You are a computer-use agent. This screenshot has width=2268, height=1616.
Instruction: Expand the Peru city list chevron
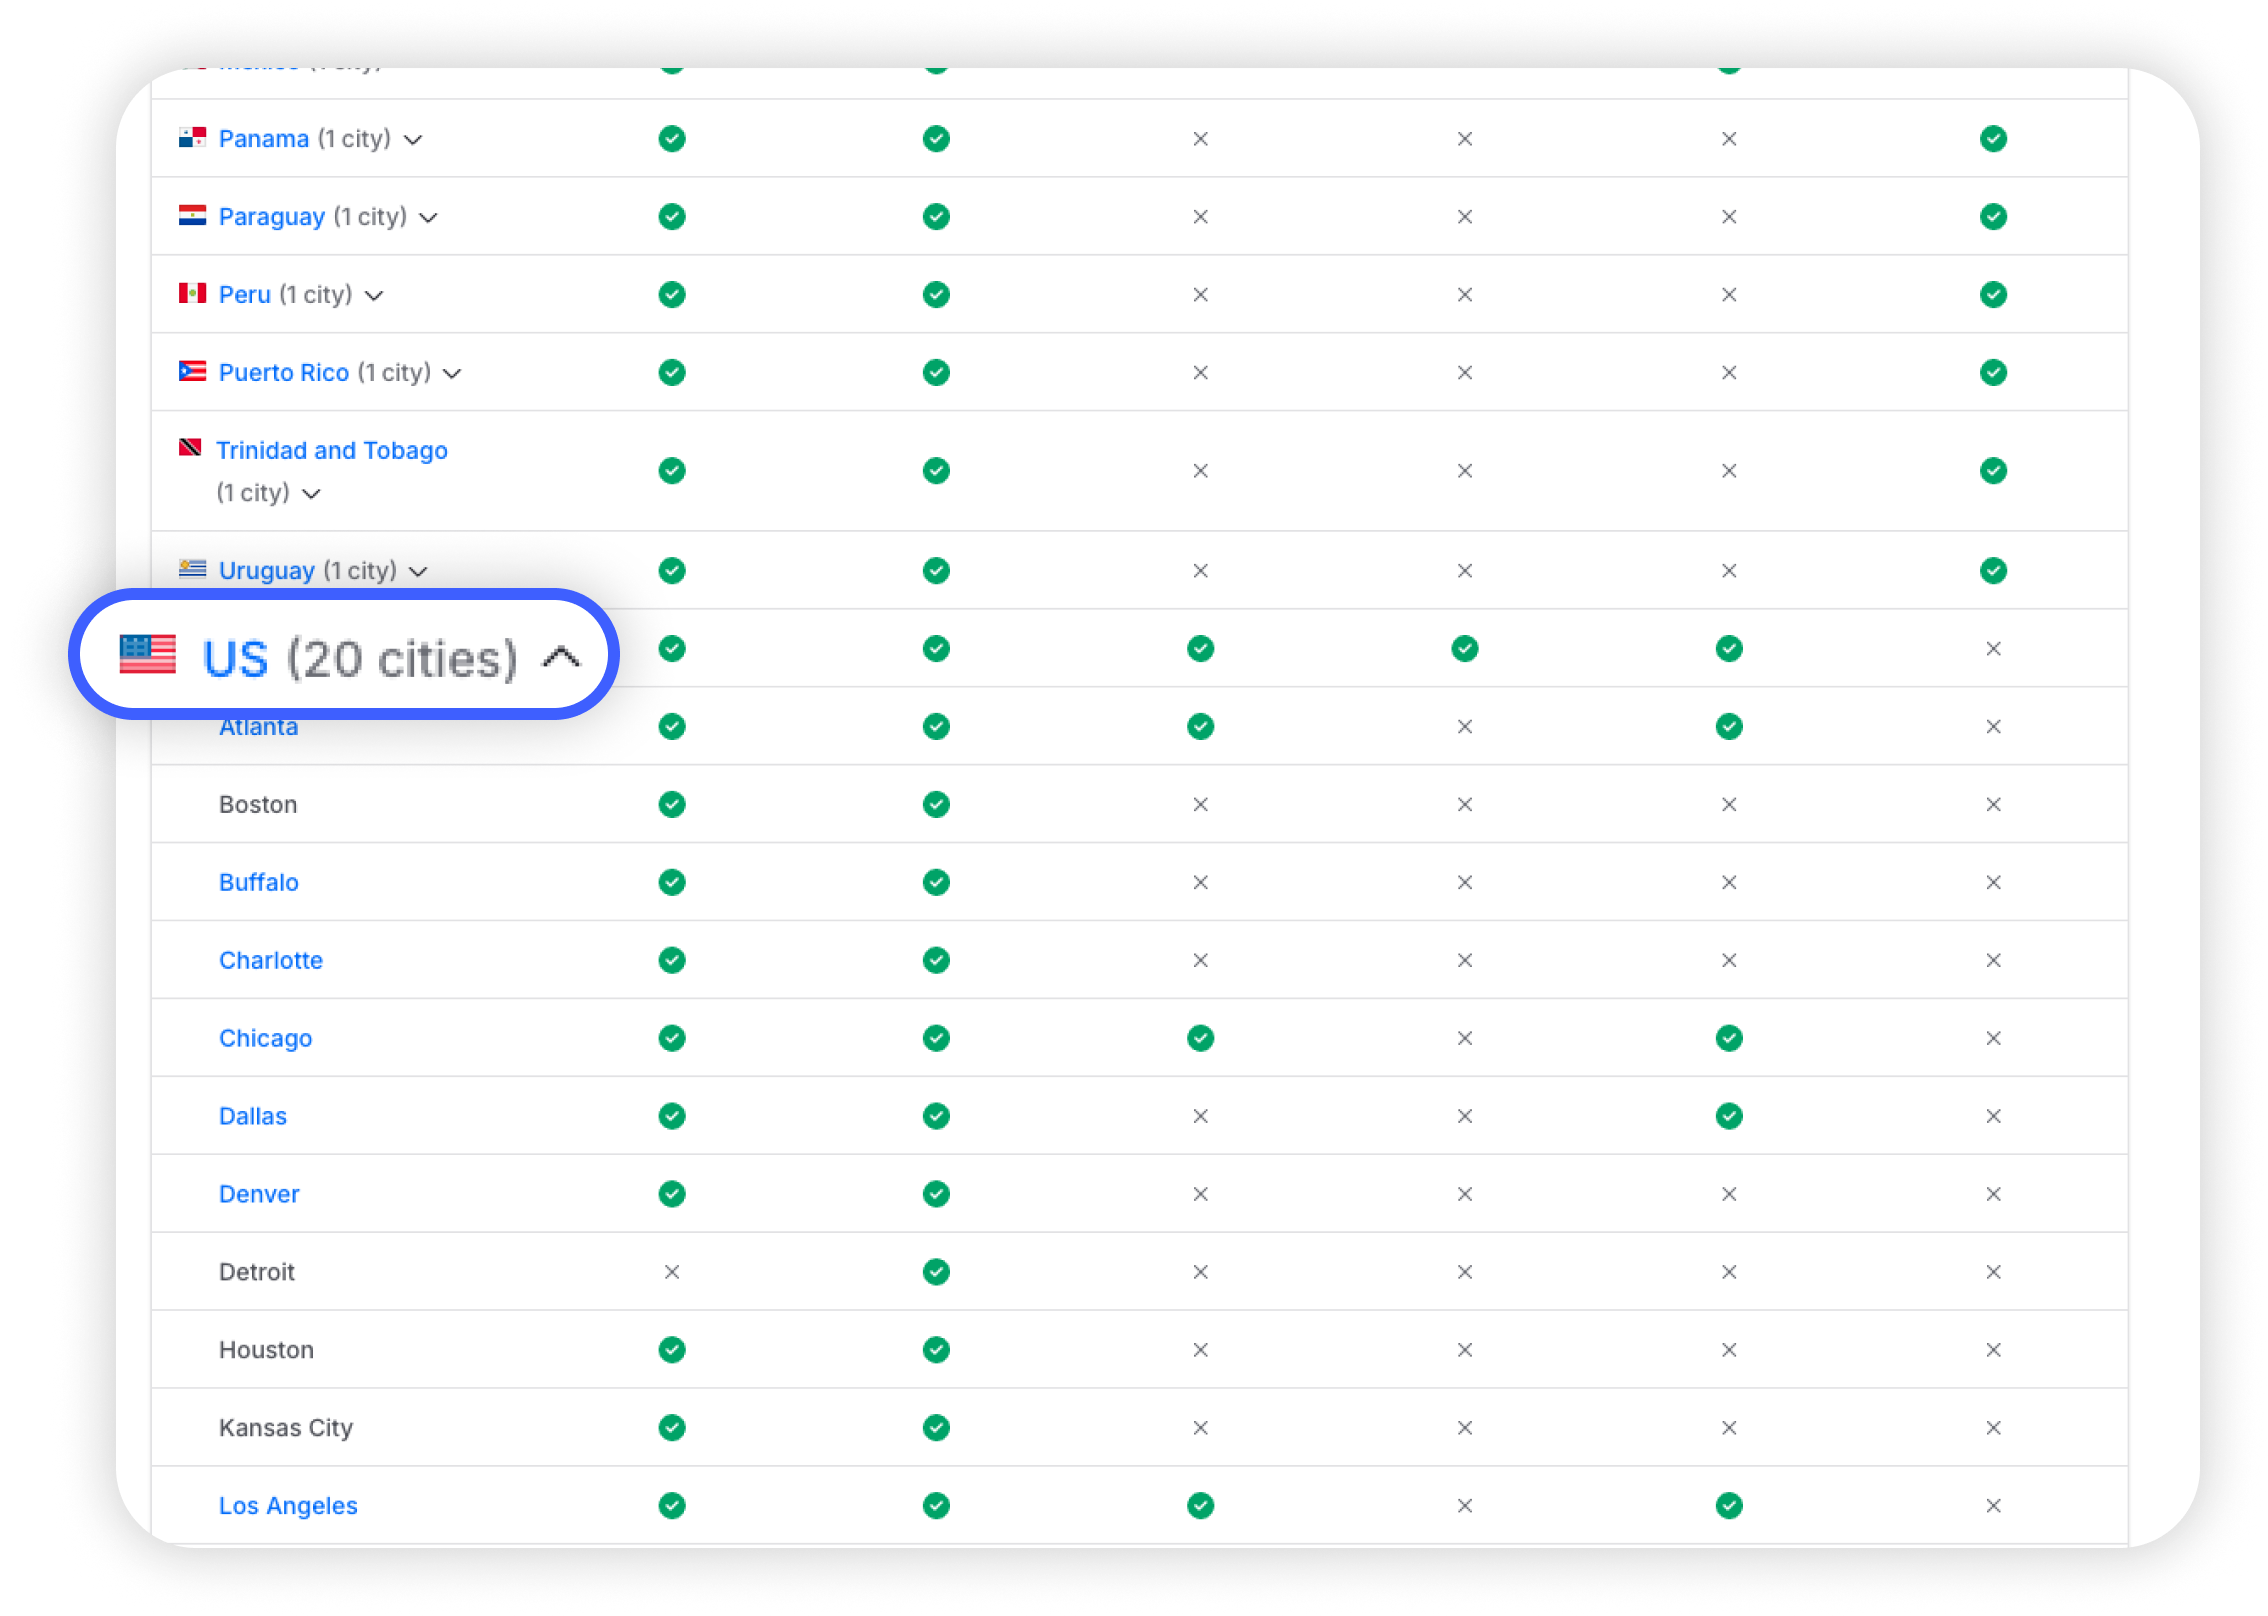click(x=374, y=296)
